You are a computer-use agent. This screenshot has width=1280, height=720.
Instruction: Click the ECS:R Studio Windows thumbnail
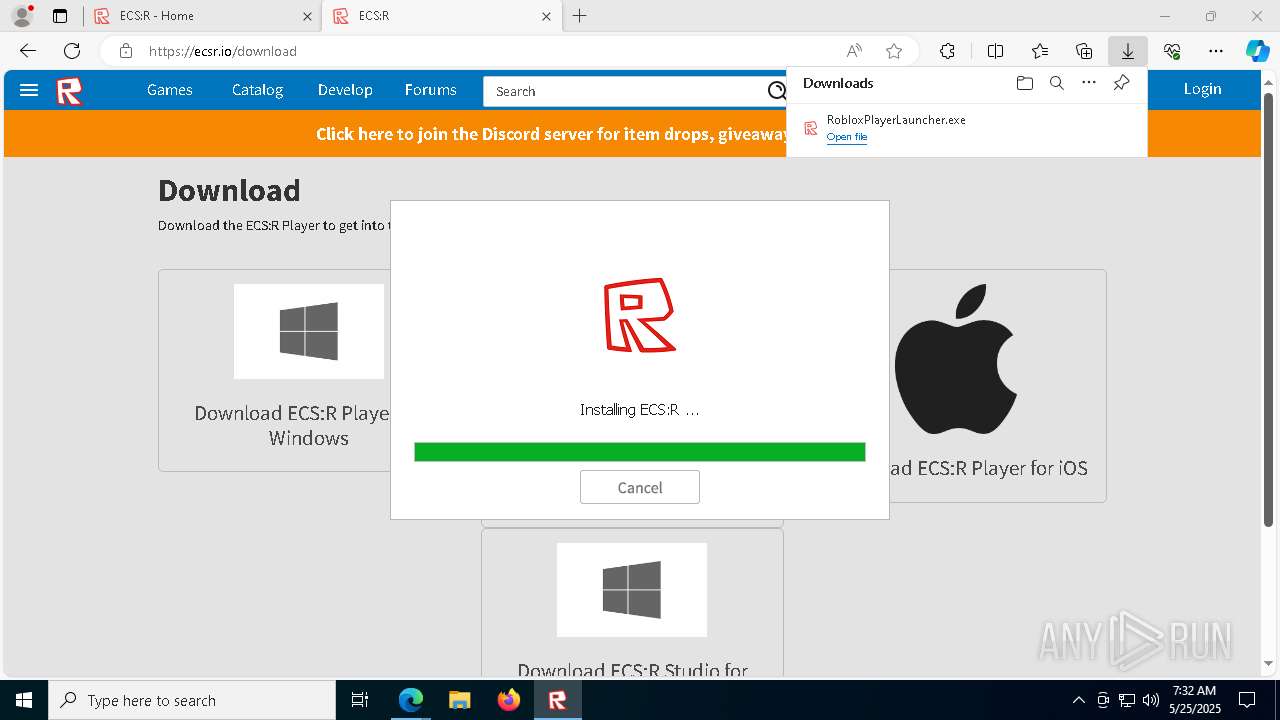pos(632,590)
